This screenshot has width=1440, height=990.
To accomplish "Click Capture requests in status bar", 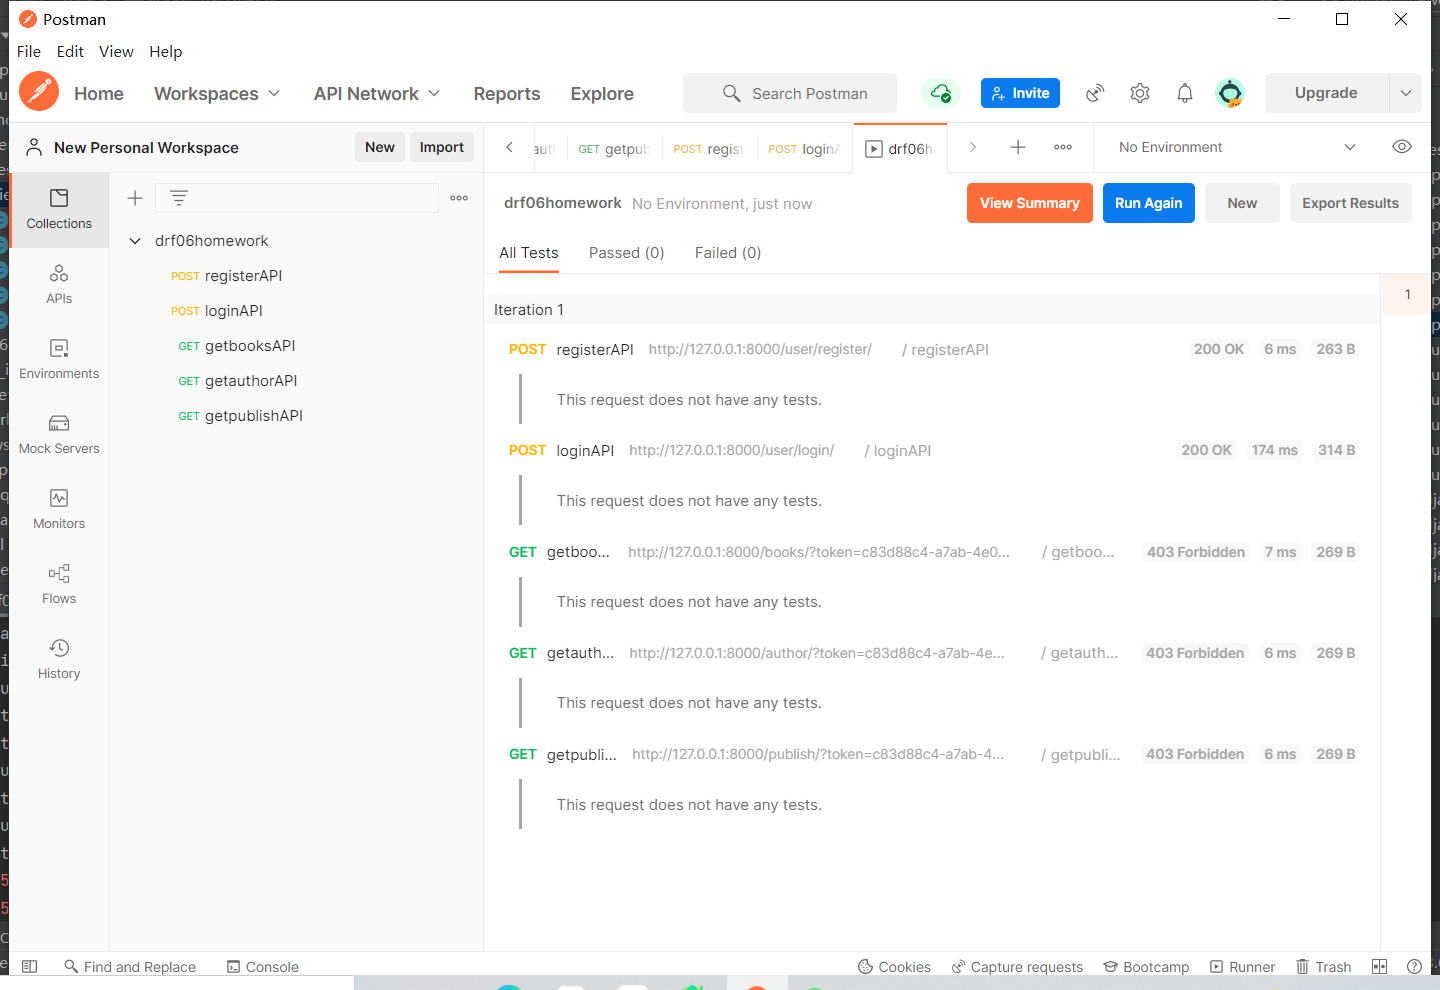I will (1017, 967).
